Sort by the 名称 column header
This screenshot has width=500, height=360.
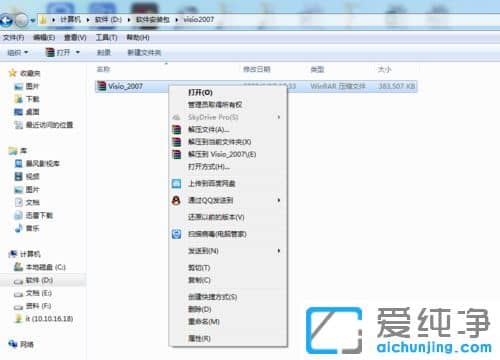[103, 69]
